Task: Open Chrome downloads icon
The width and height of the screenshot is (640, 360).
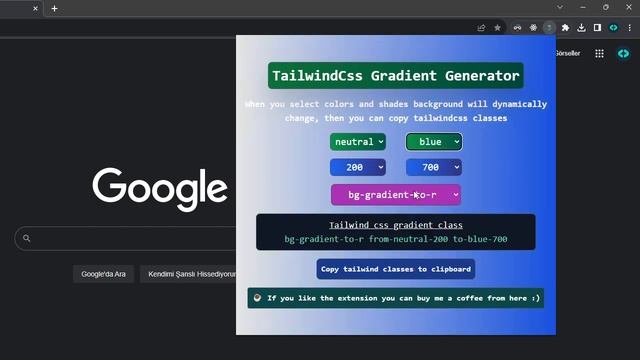Action: coord(581,28)
